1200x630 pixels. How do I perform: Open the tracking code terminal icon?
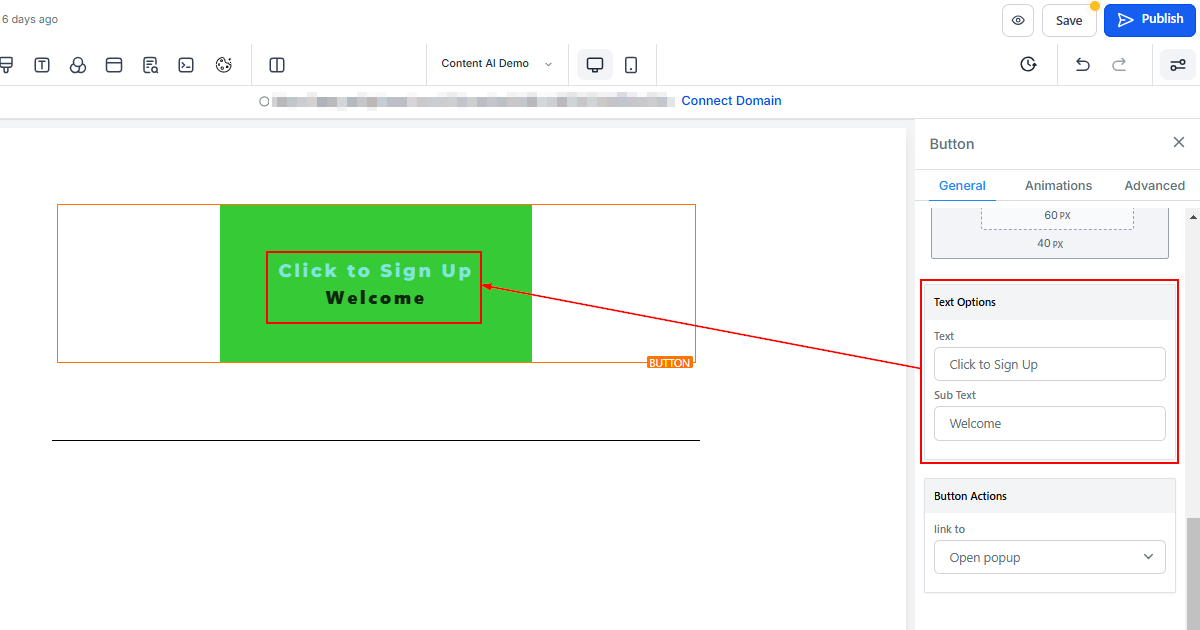coord(186,65)
